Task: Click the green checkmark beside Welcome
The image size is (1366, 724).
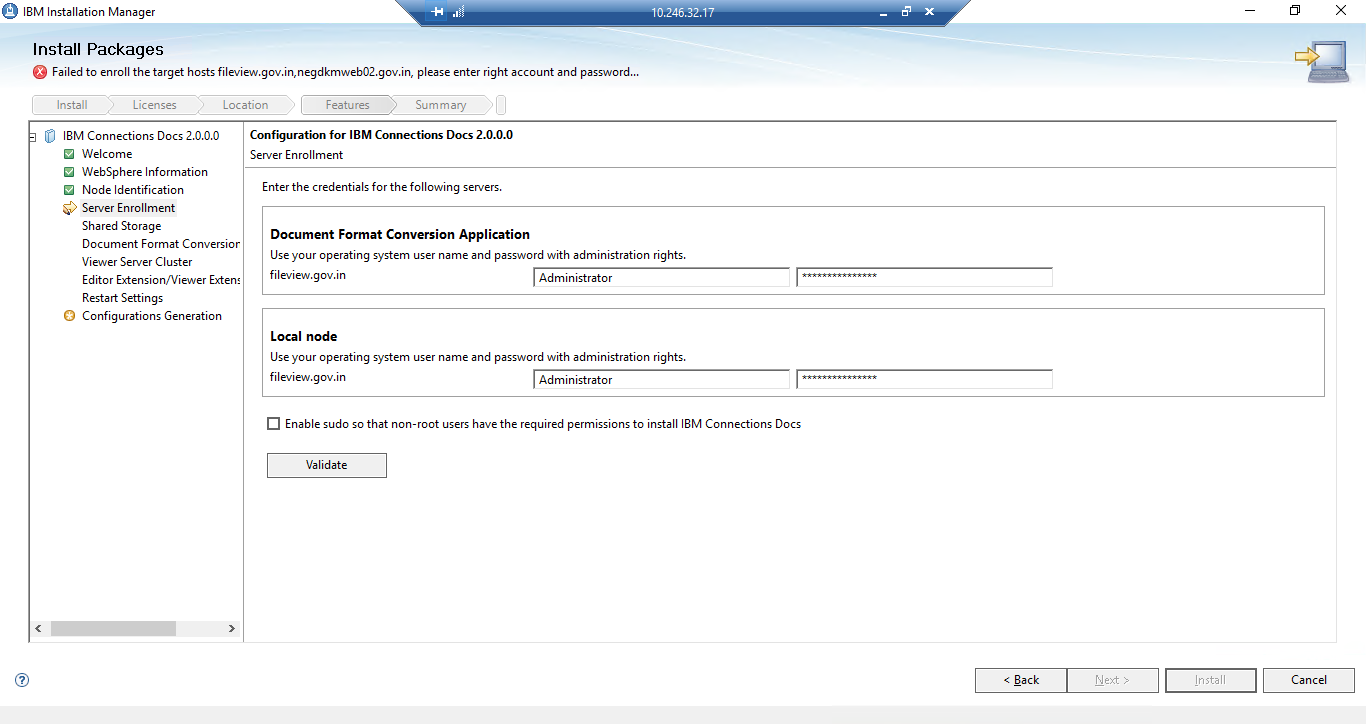Action: point(69,153)
